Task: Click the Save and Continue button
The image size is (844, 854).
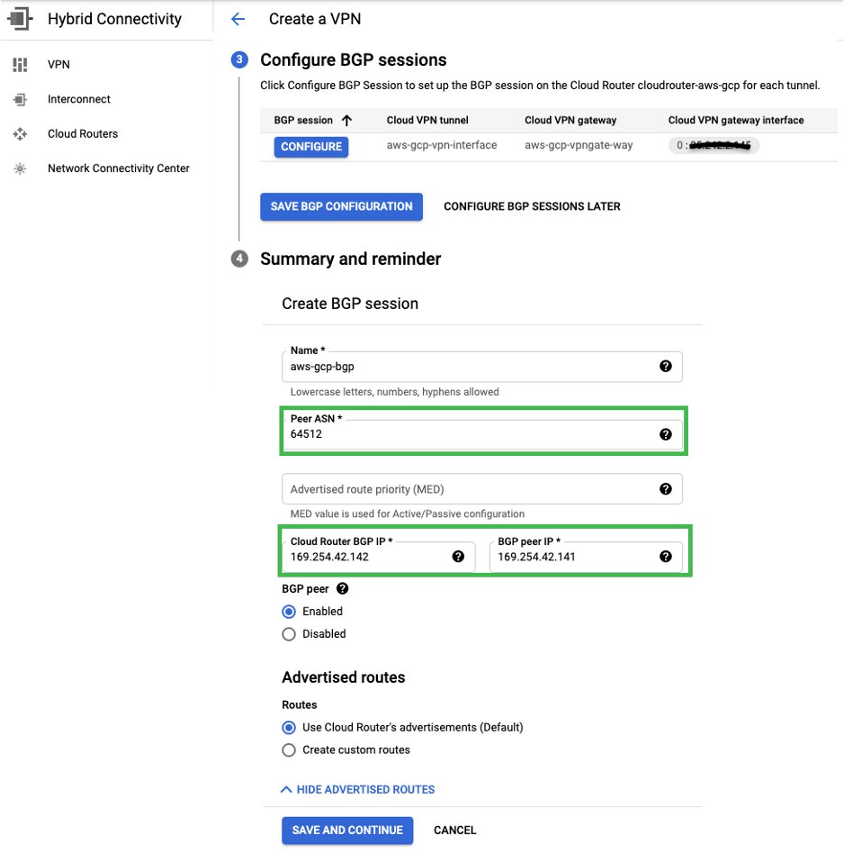Action: [347, 830]
